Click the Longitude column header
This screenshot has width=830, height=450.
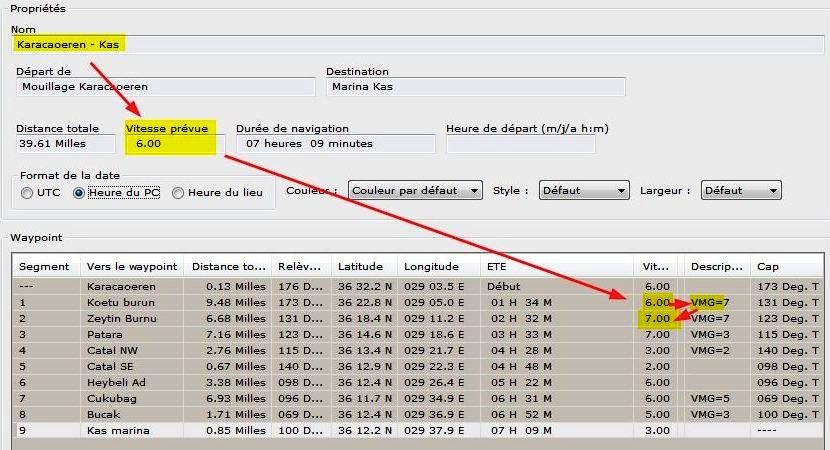(x=438, y=267)
